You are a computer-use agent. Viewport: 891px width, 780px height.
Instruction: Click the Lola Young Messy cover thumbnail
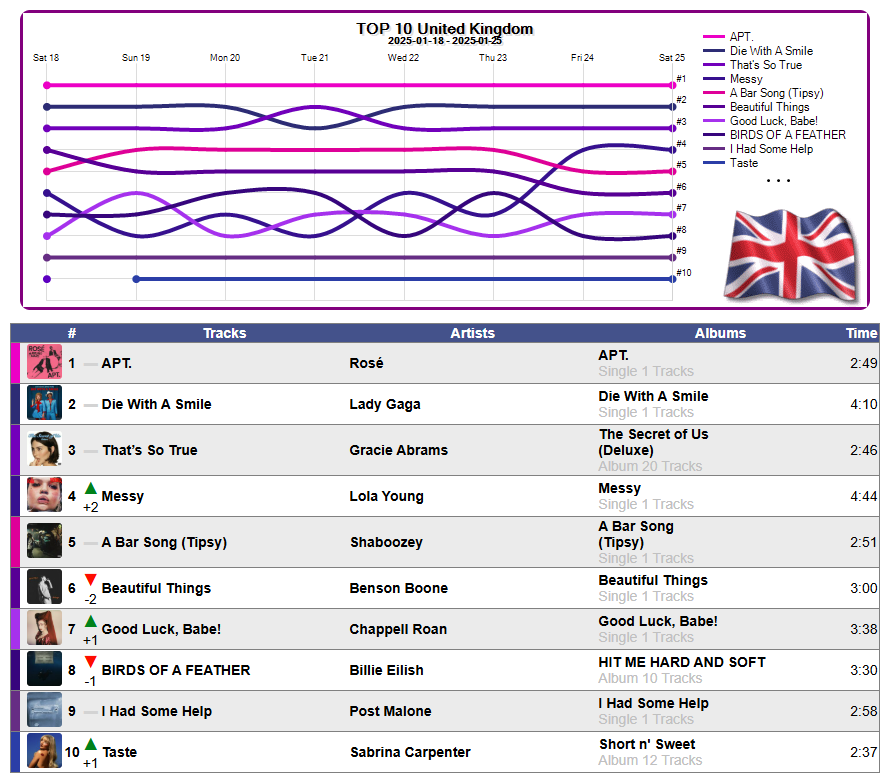pyautogui.click(x=44, y=494)
